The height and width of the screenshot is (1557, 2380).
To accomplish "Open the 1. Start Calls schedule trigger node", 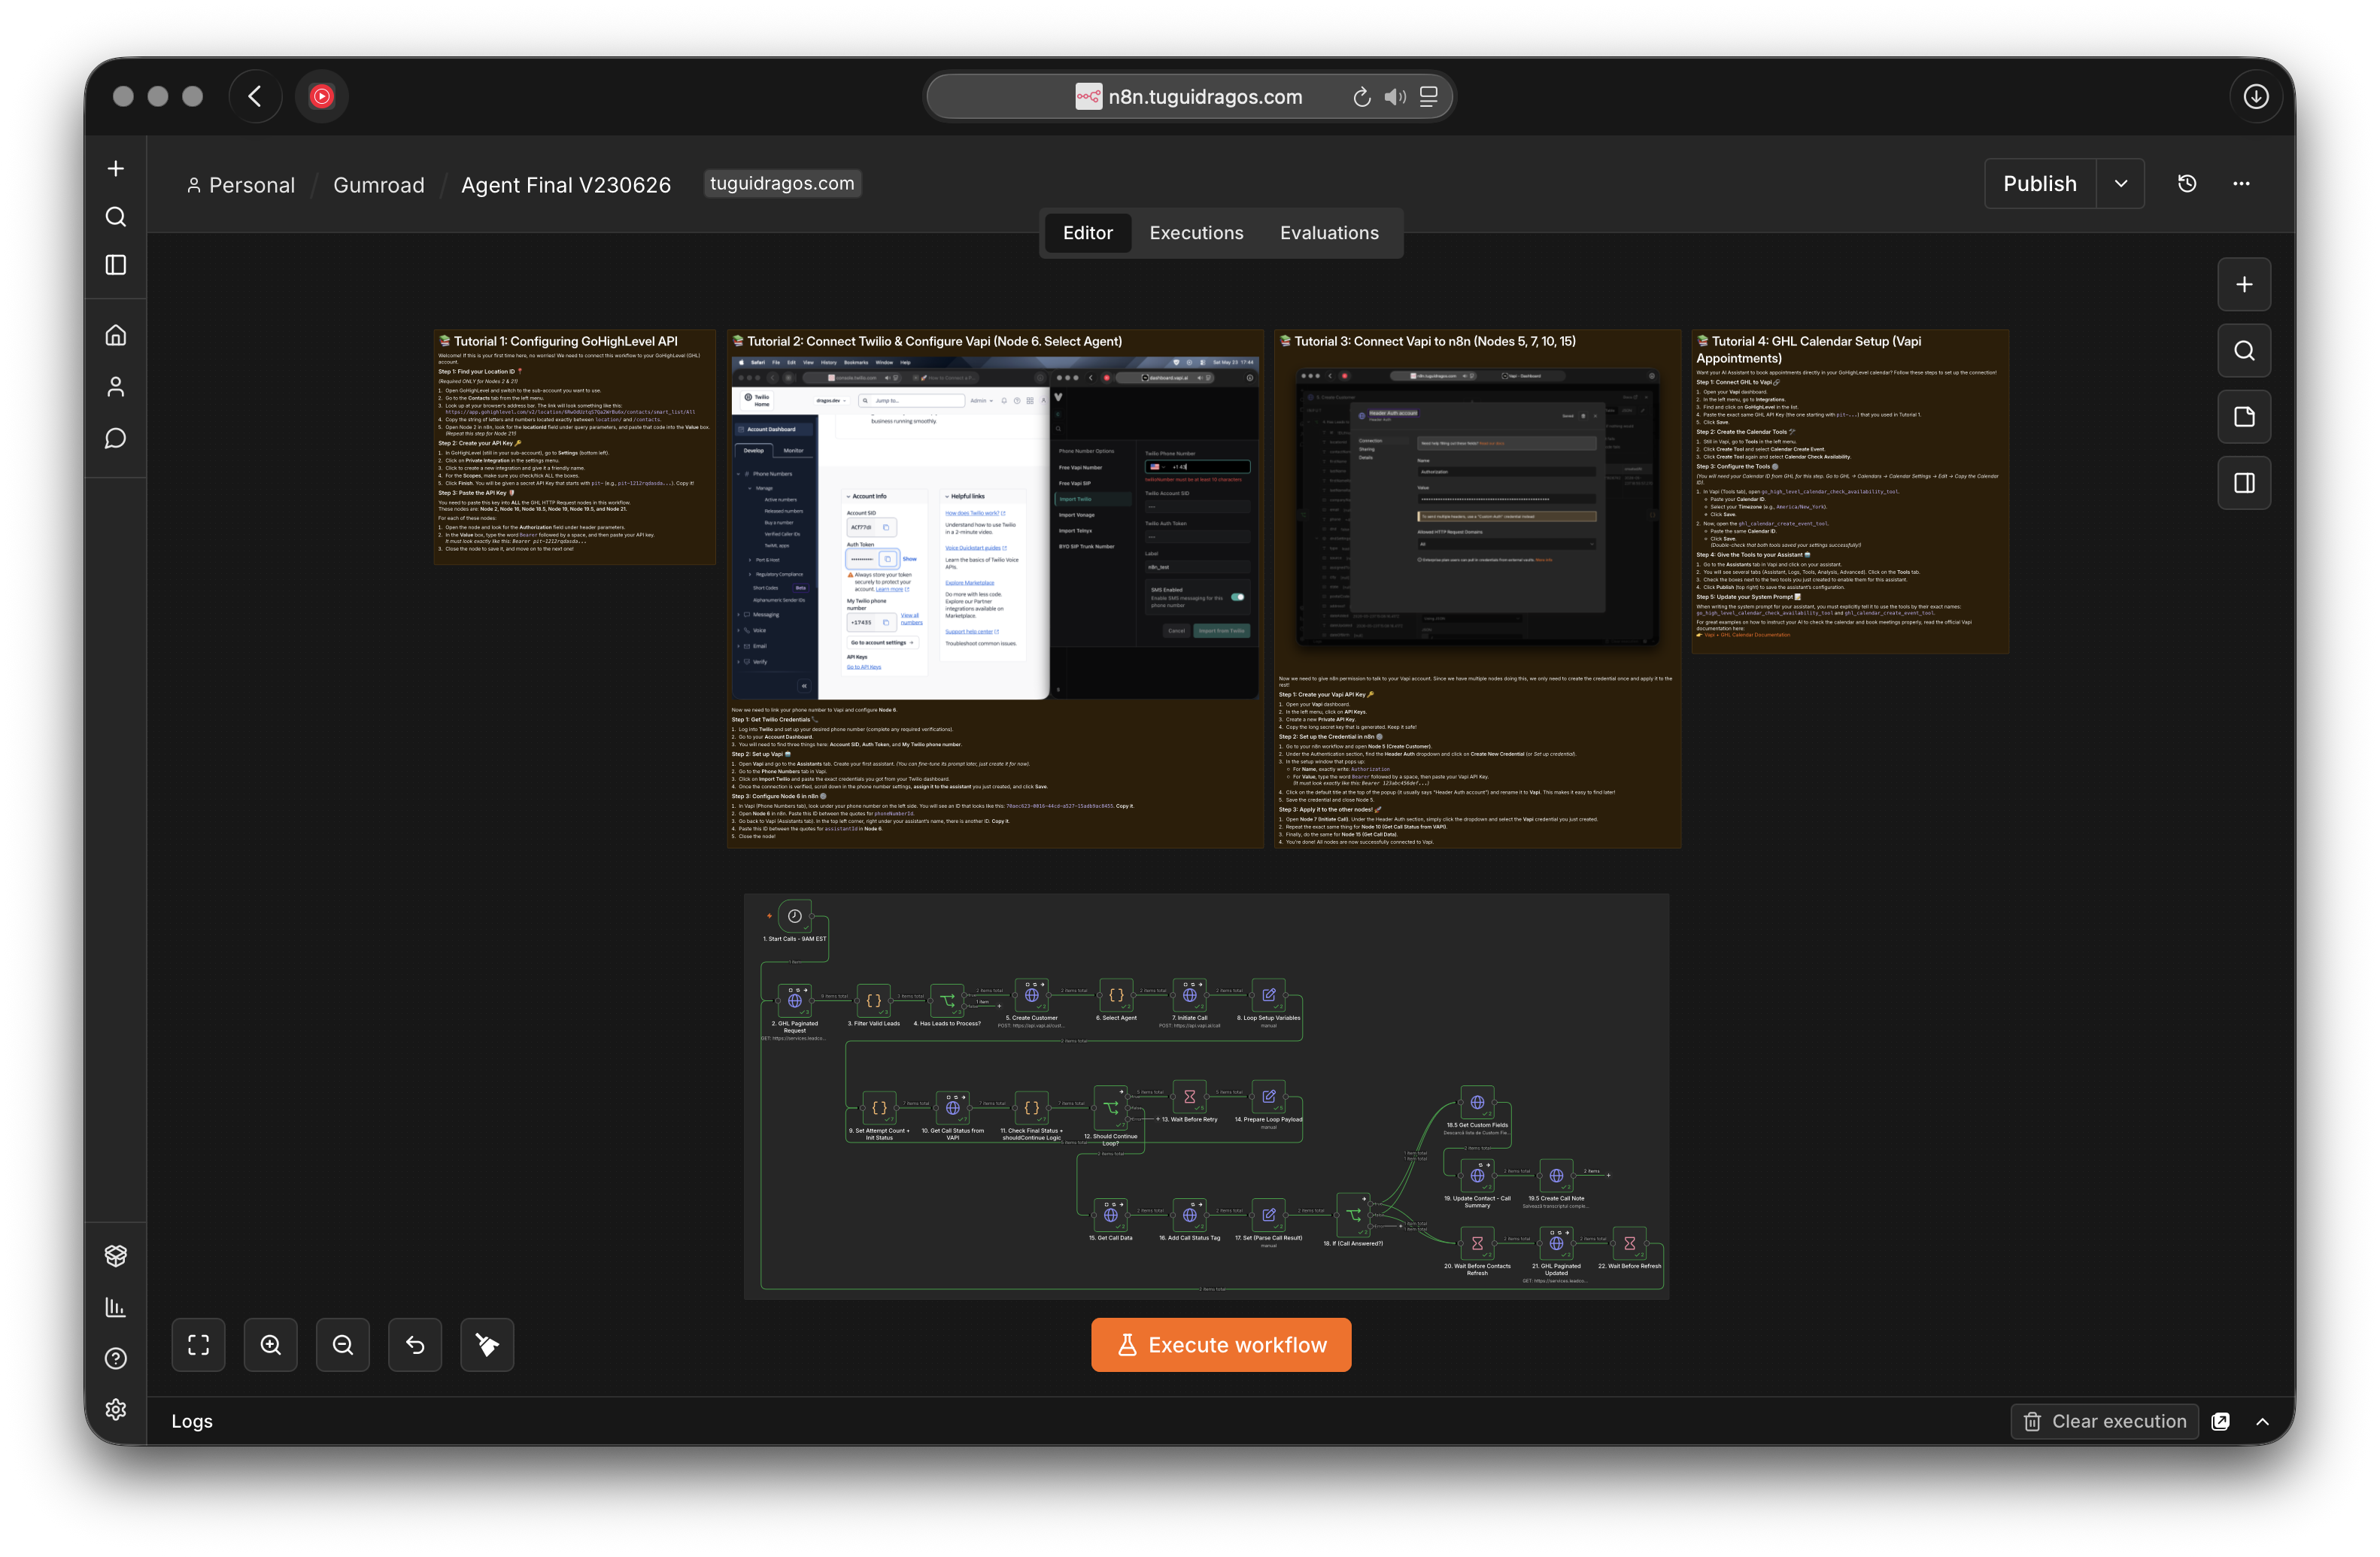I will [x=794, y=916].
